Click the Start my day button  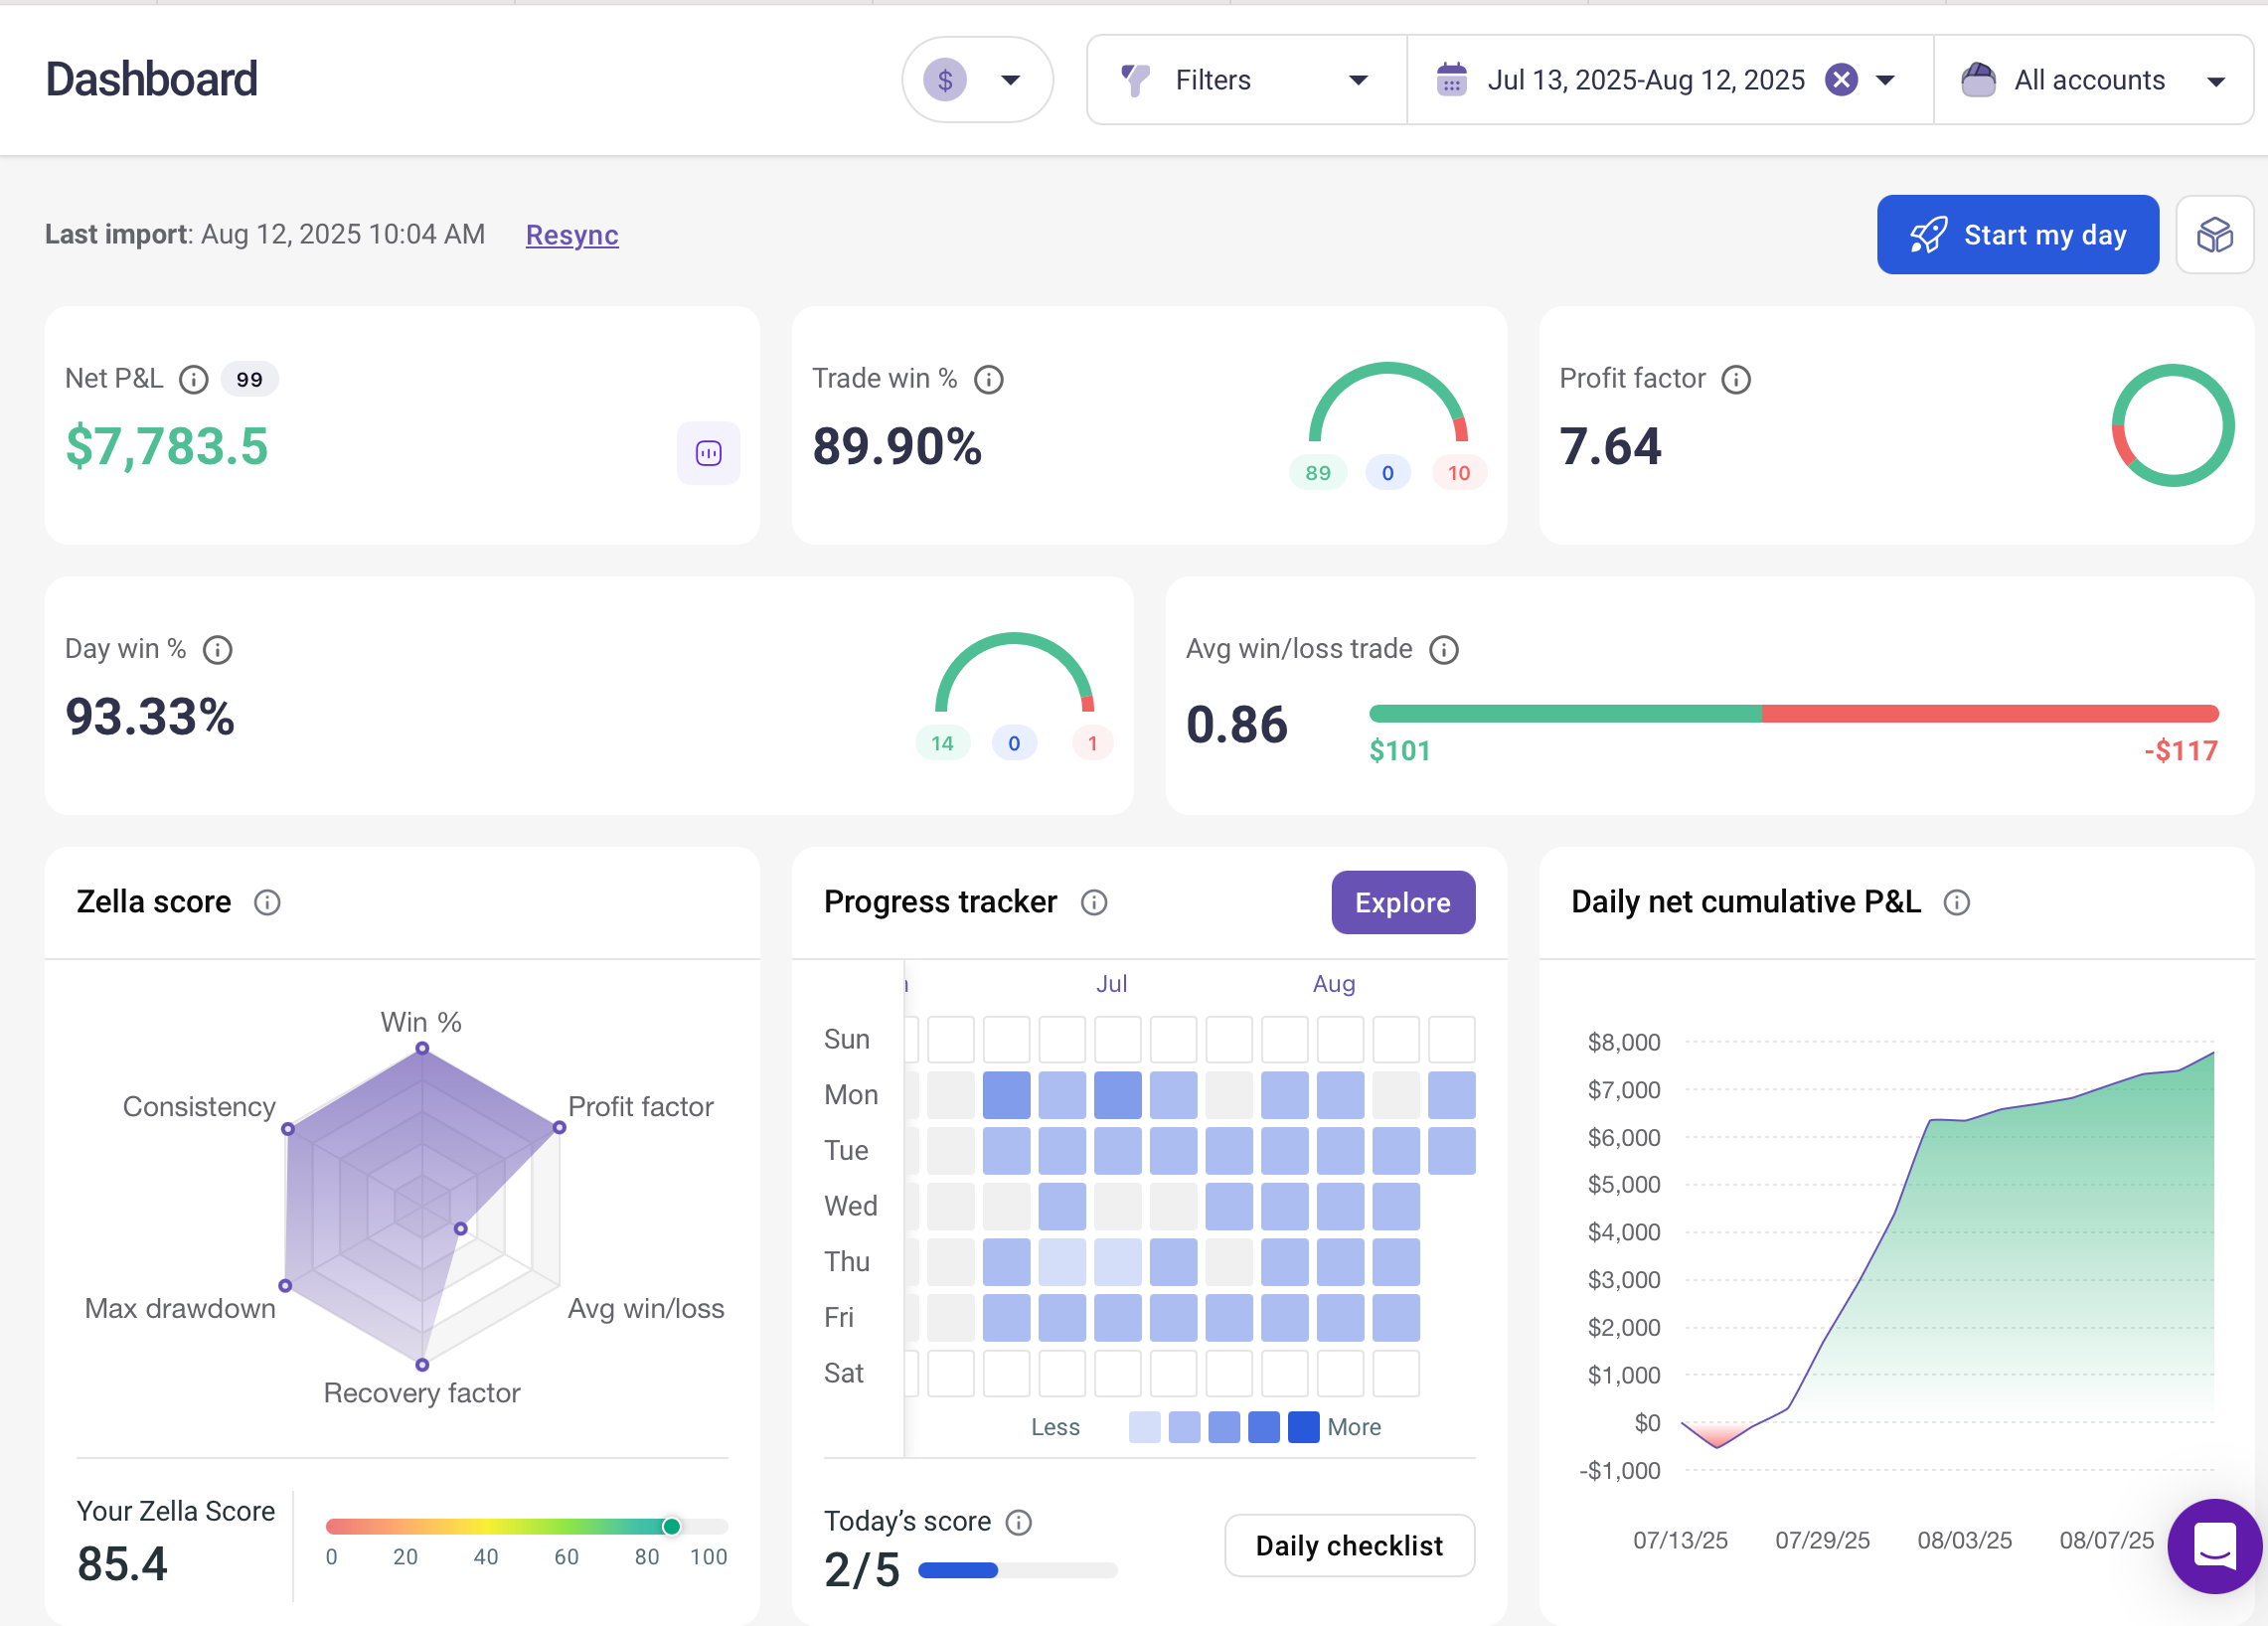pos(2016,235)
